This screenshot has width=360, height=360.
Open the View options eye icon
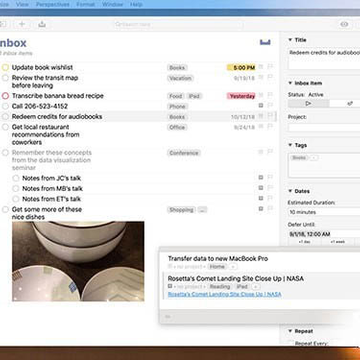(344, 24)
